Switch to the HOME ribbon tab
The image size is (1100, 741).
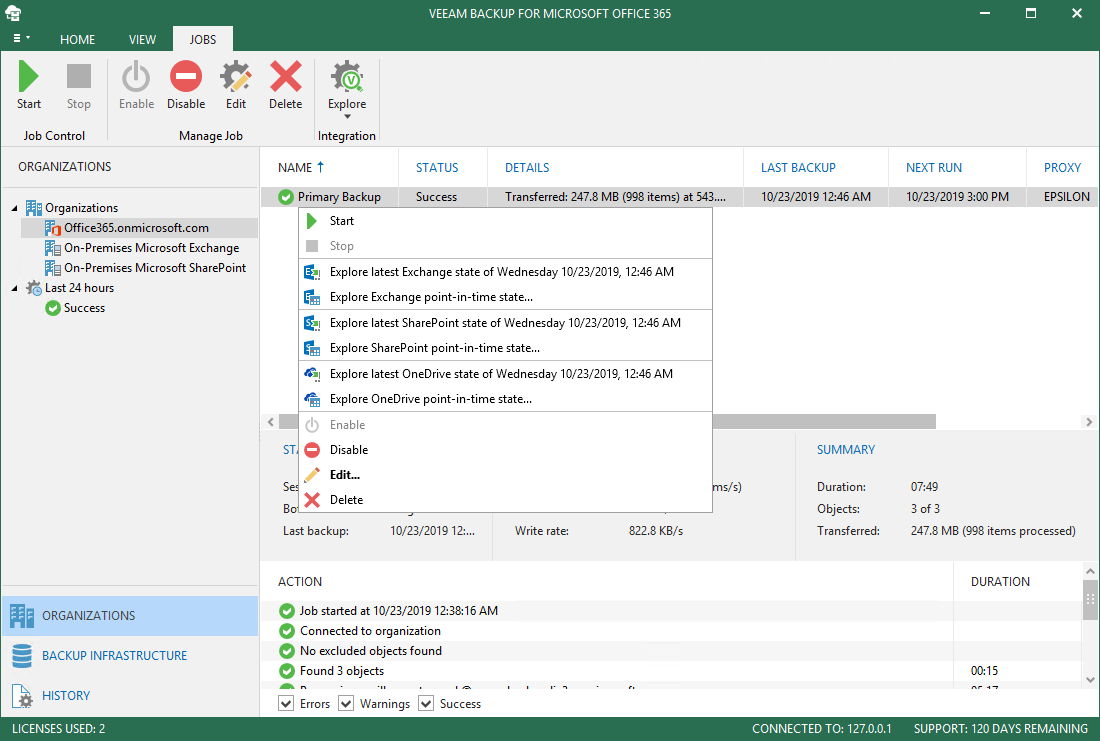[x=77, y=39]
